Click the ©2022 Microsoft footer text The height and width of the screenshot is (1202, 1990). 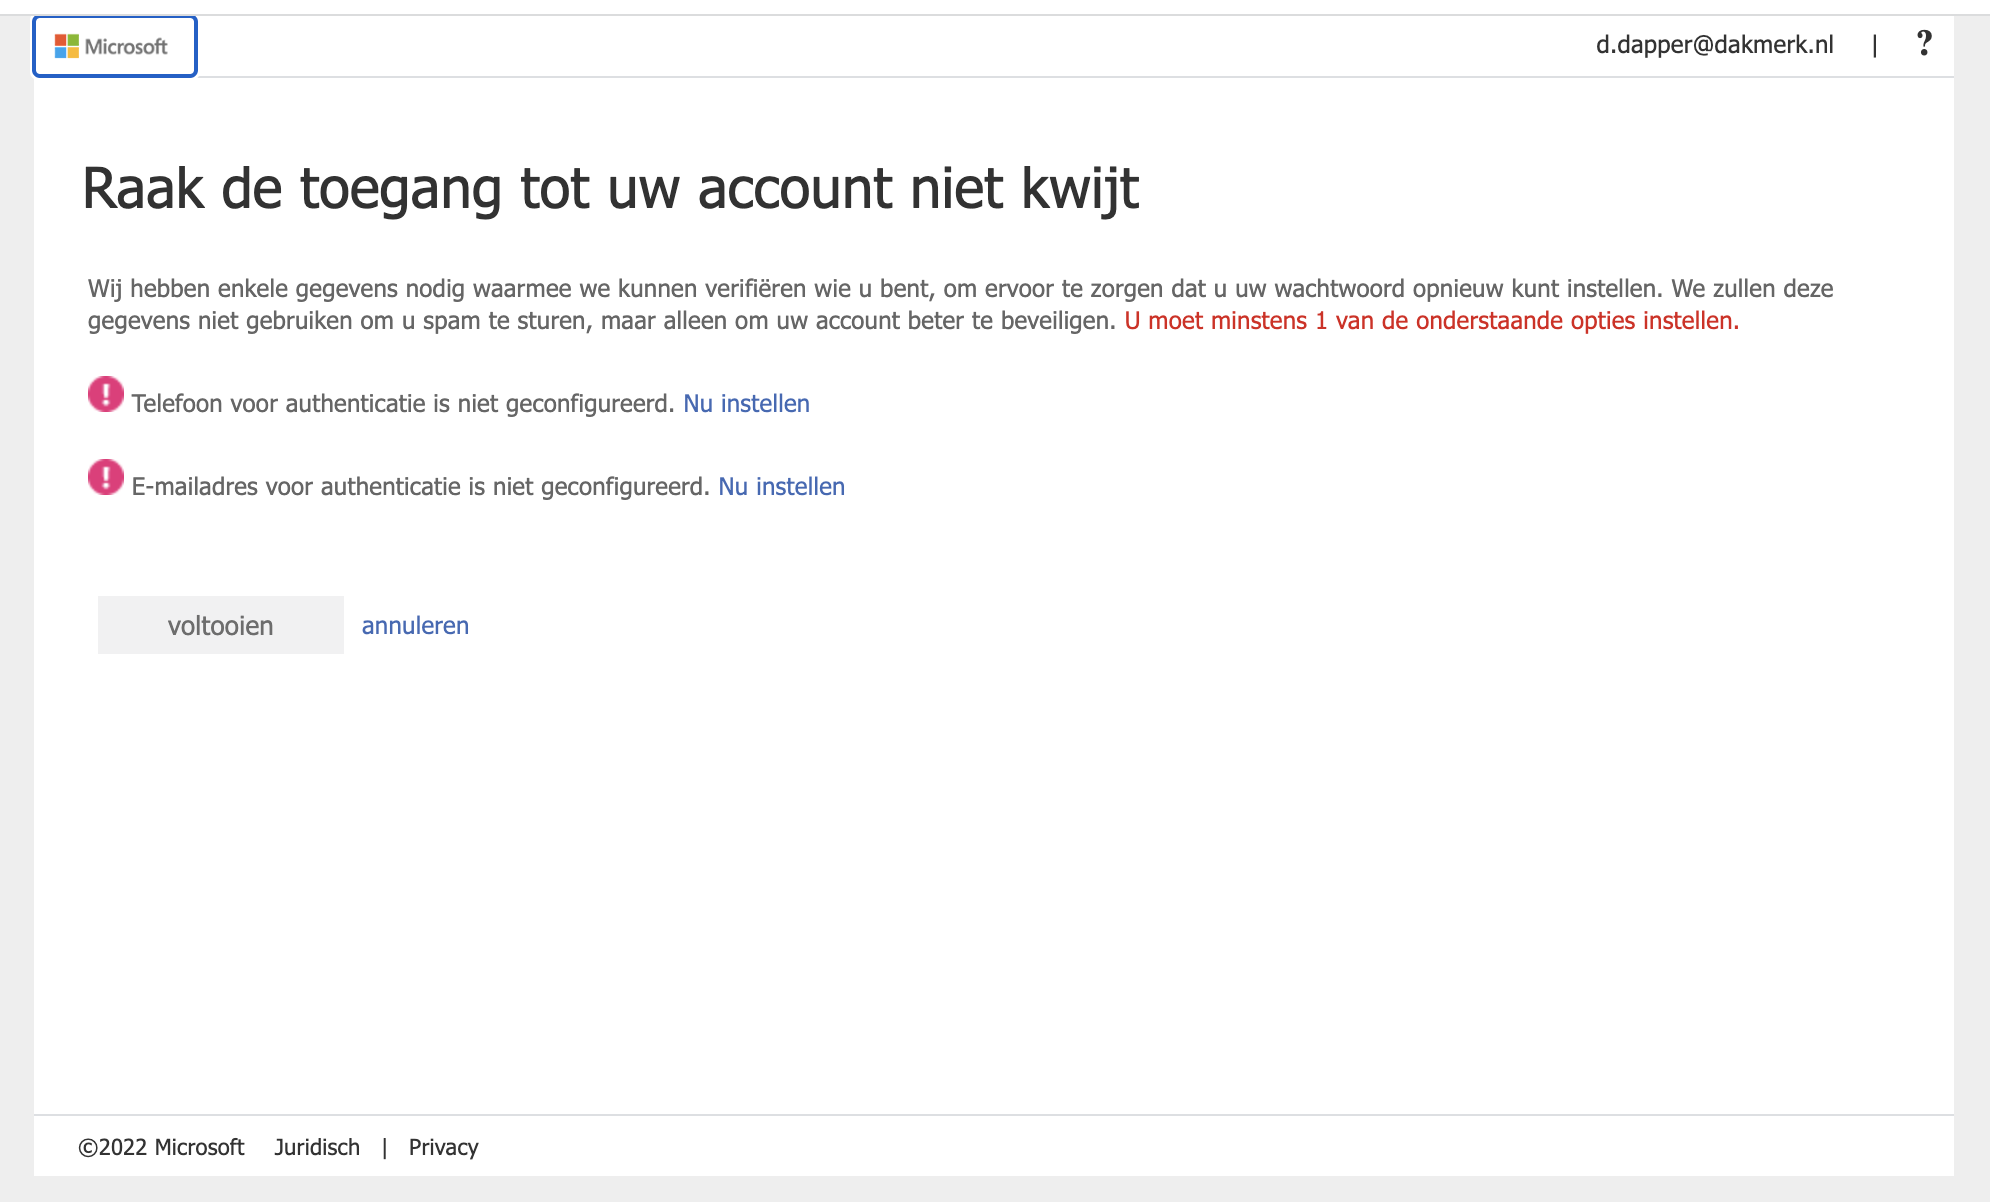pyautogui.click(x=161, y=1147)
